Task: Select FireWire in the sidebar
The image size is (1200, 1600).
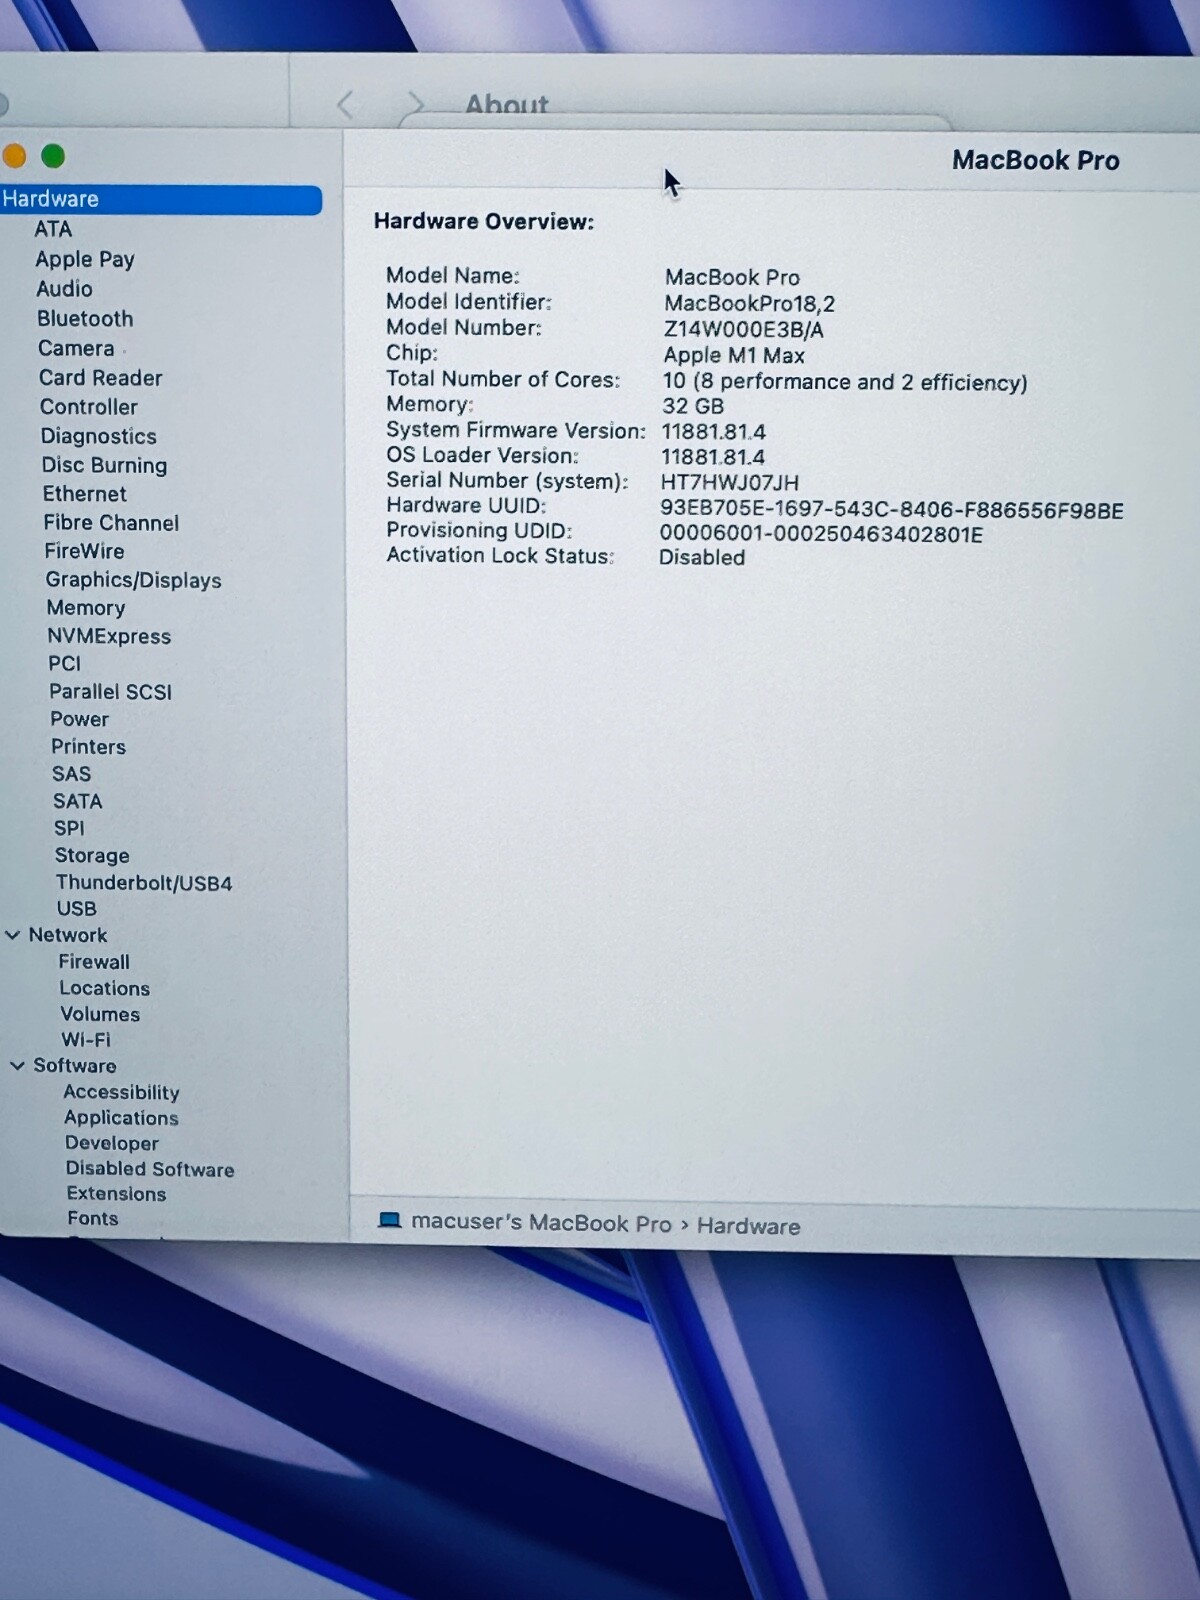Action: click(x=84, y=551)
